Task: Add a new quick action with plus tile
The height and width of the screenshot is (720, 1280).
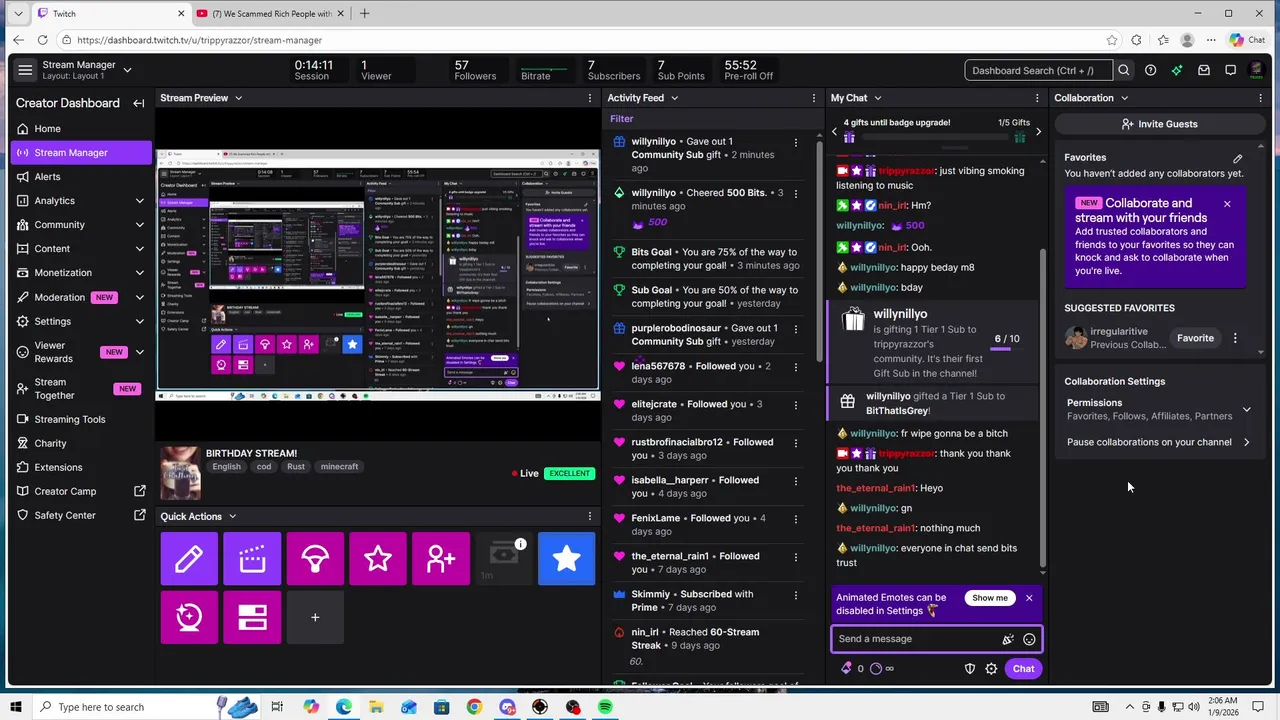Action: click(315, 617)
